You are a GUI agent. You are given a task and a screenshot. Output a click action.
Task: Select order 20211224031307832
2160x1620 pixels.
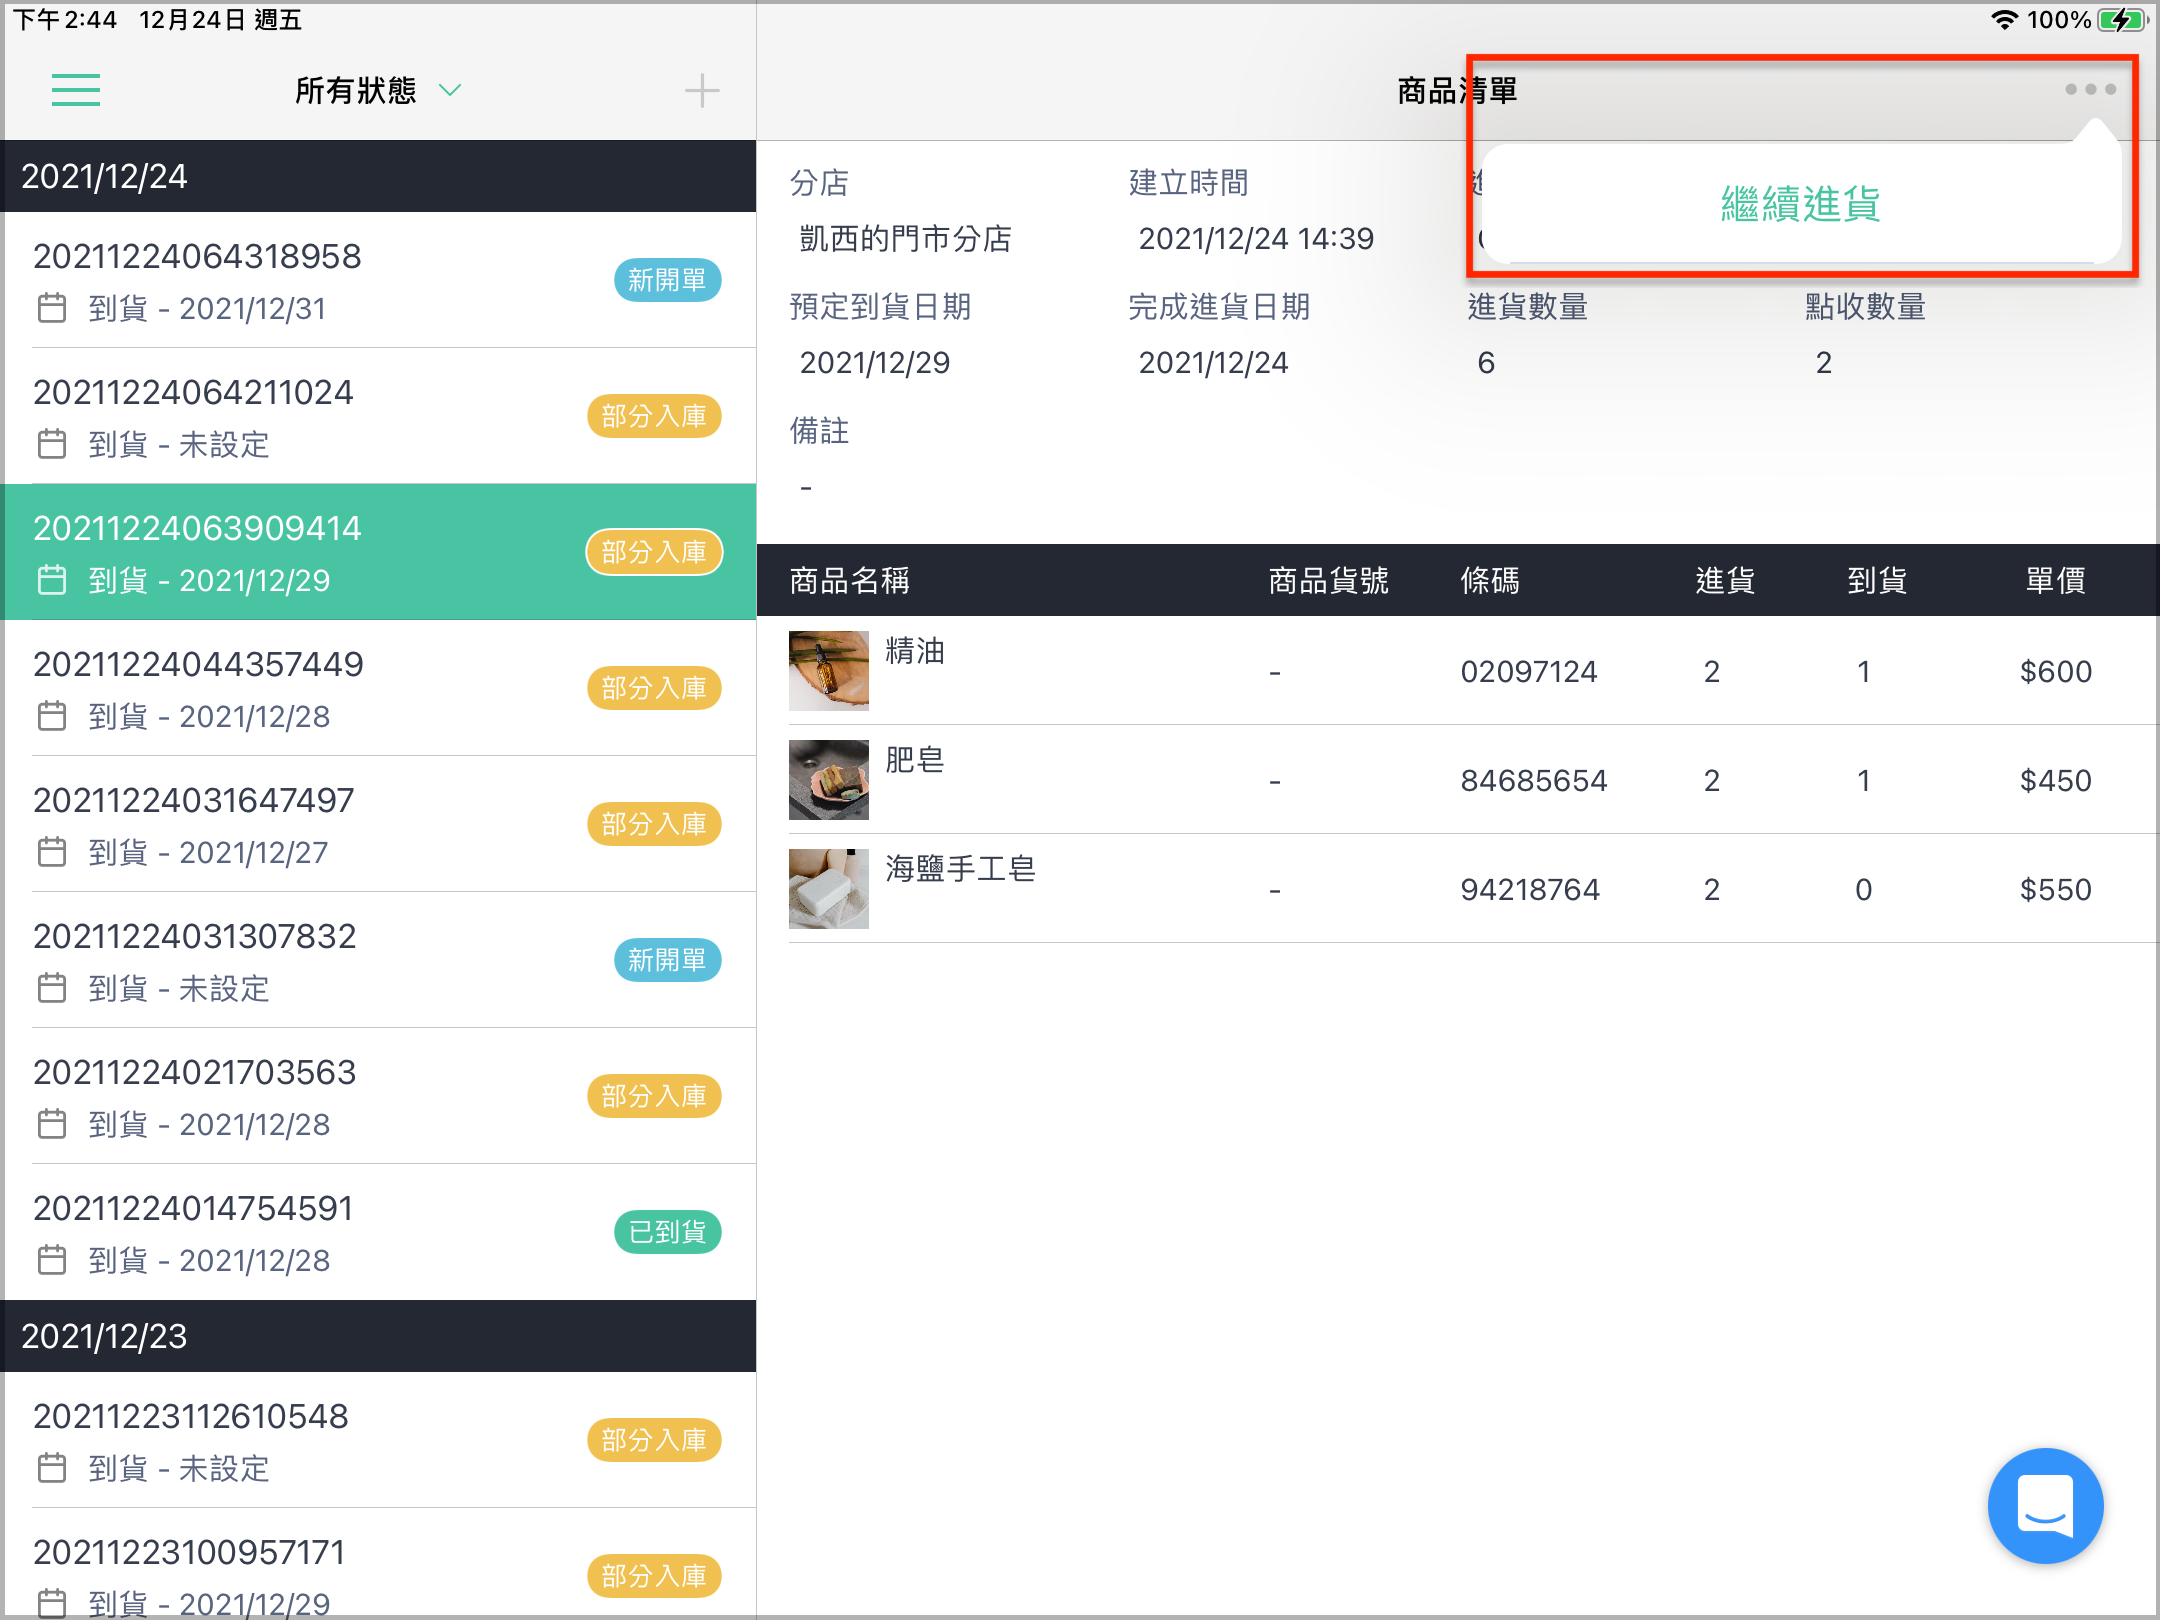point(380,960)
